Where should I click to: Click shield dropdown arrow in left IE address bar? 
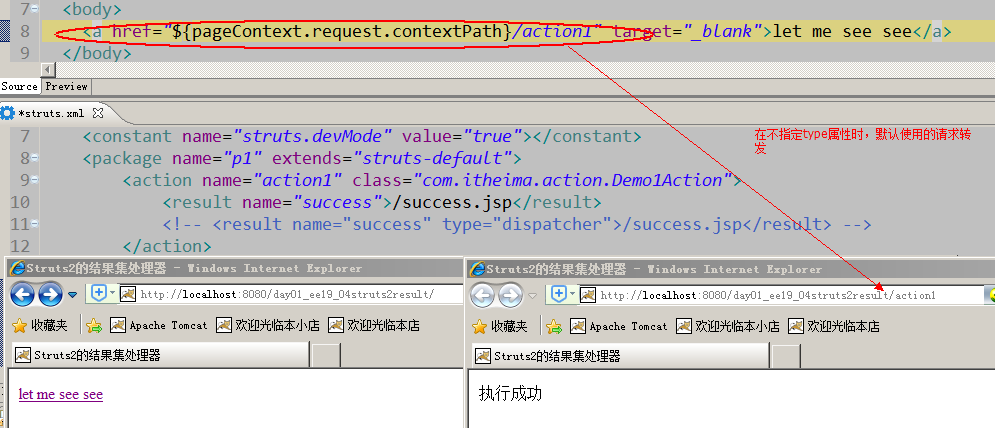point(112,294)
